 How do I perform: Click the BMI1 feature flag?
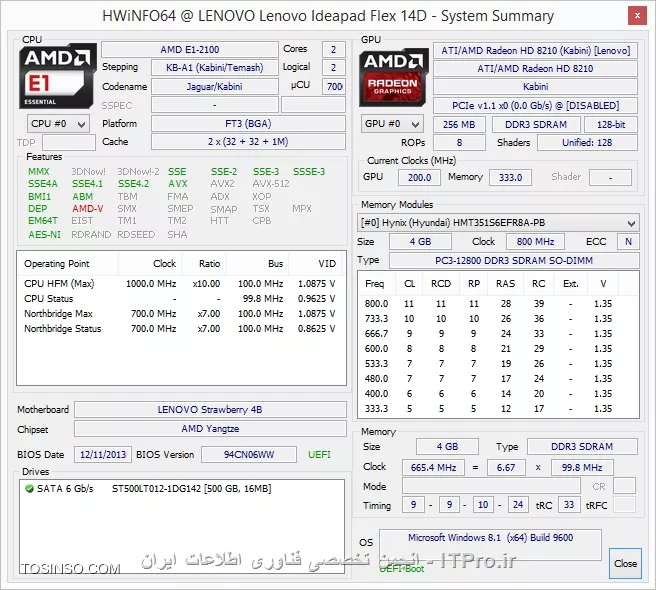(39, 196)
